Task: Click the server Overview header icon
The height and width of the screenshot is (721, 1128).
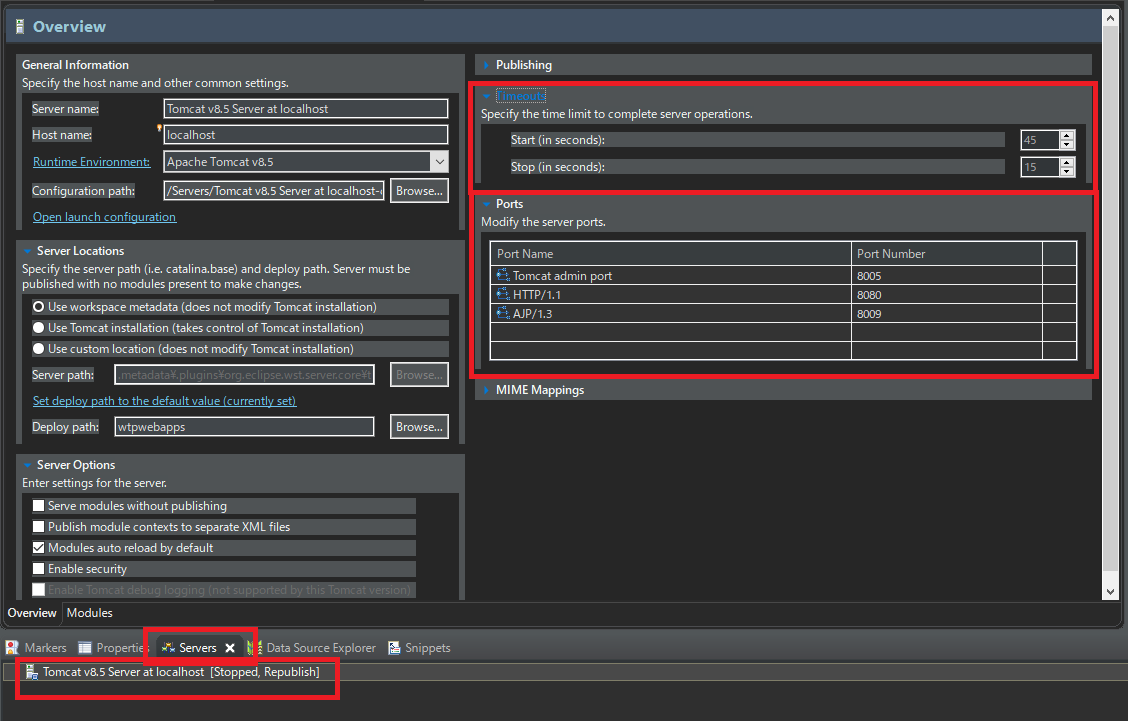Action: (20, 27)
